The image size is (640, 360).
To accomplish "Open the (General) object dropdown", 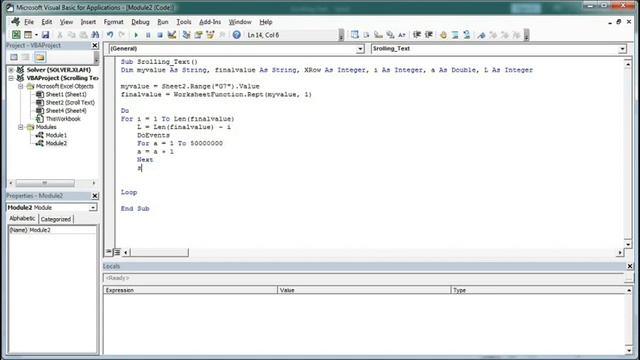I will (x=360, y=49).
